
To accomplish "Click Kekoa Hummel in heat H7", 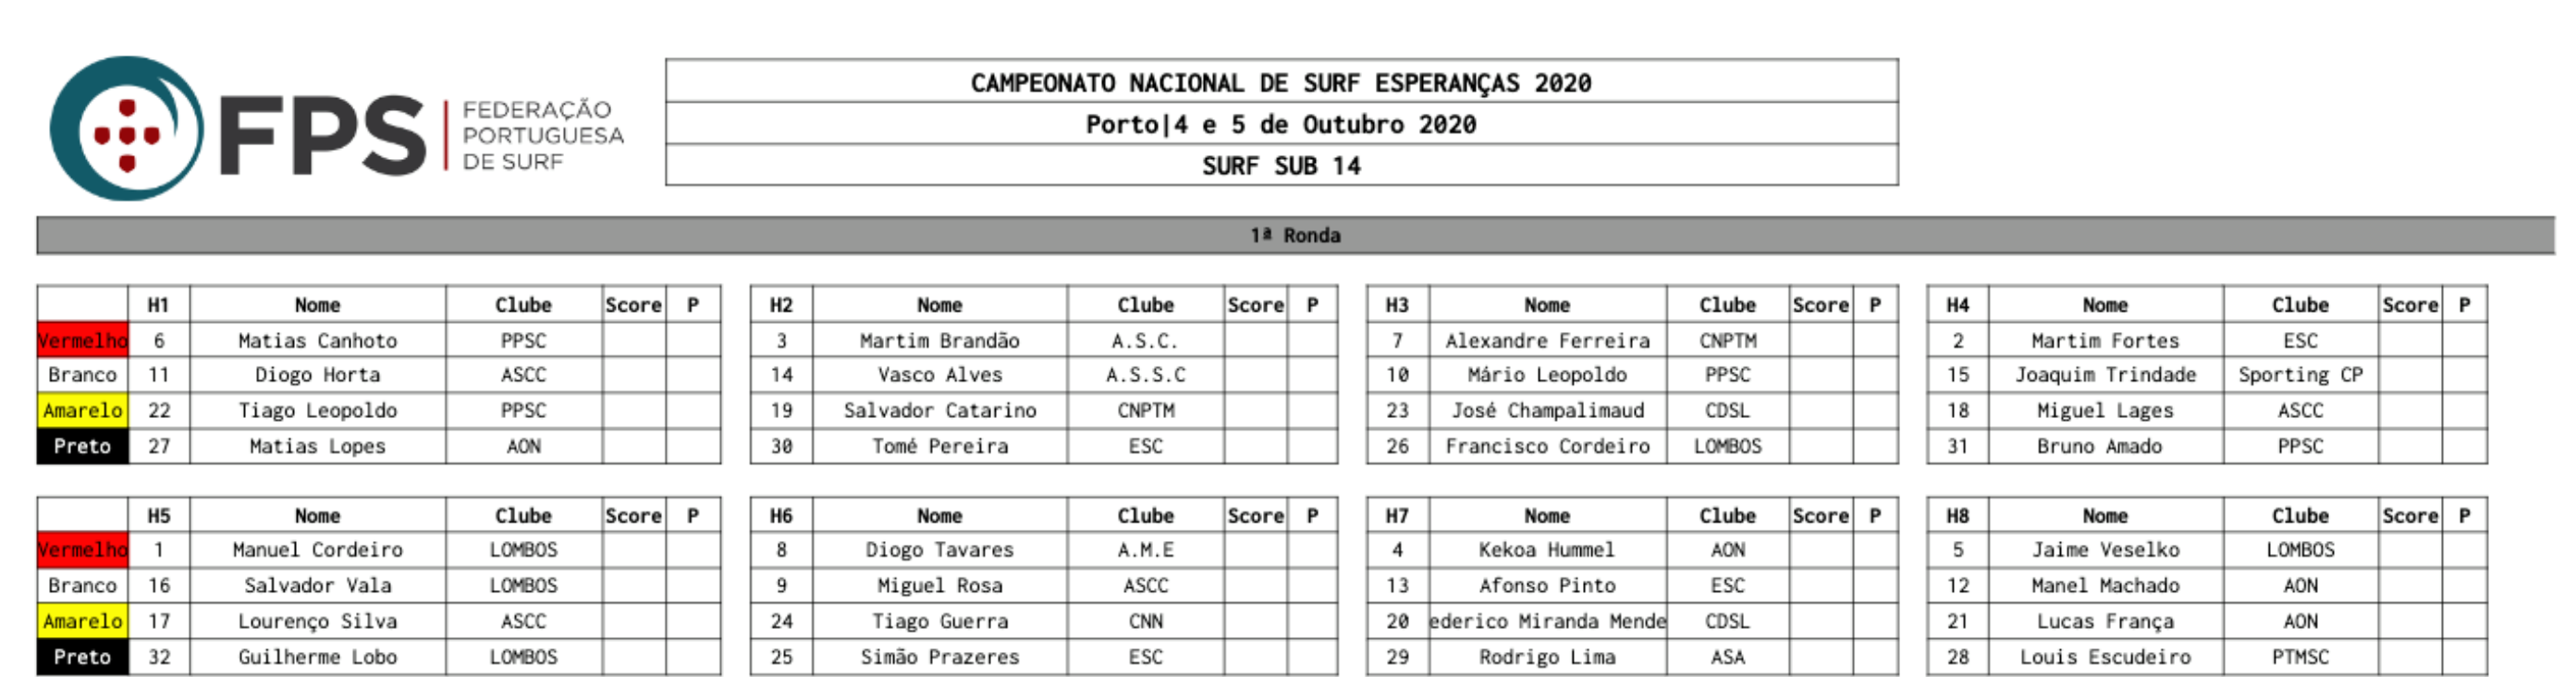I will coord(1547,549).
